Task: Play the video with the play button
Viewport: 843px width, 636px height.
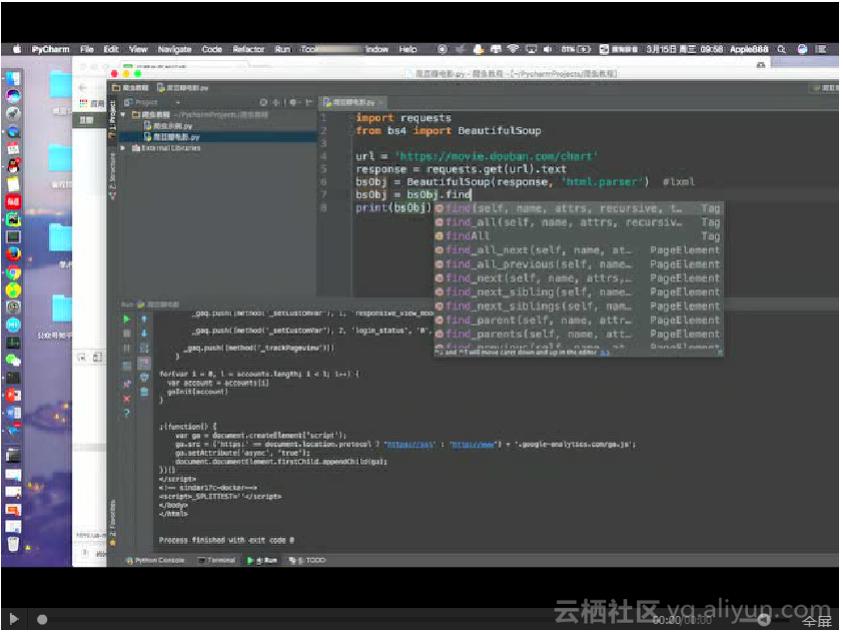Action: coord(14,621)
